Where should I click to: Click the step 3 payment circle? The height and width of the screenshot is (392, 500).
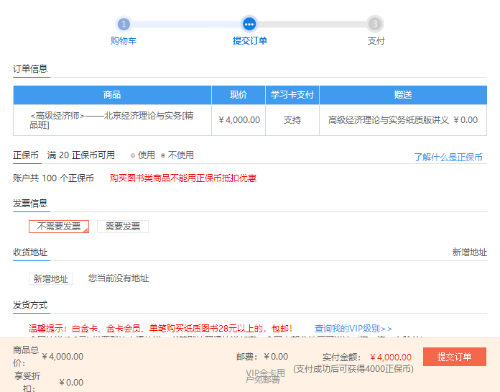click(375, 24)
